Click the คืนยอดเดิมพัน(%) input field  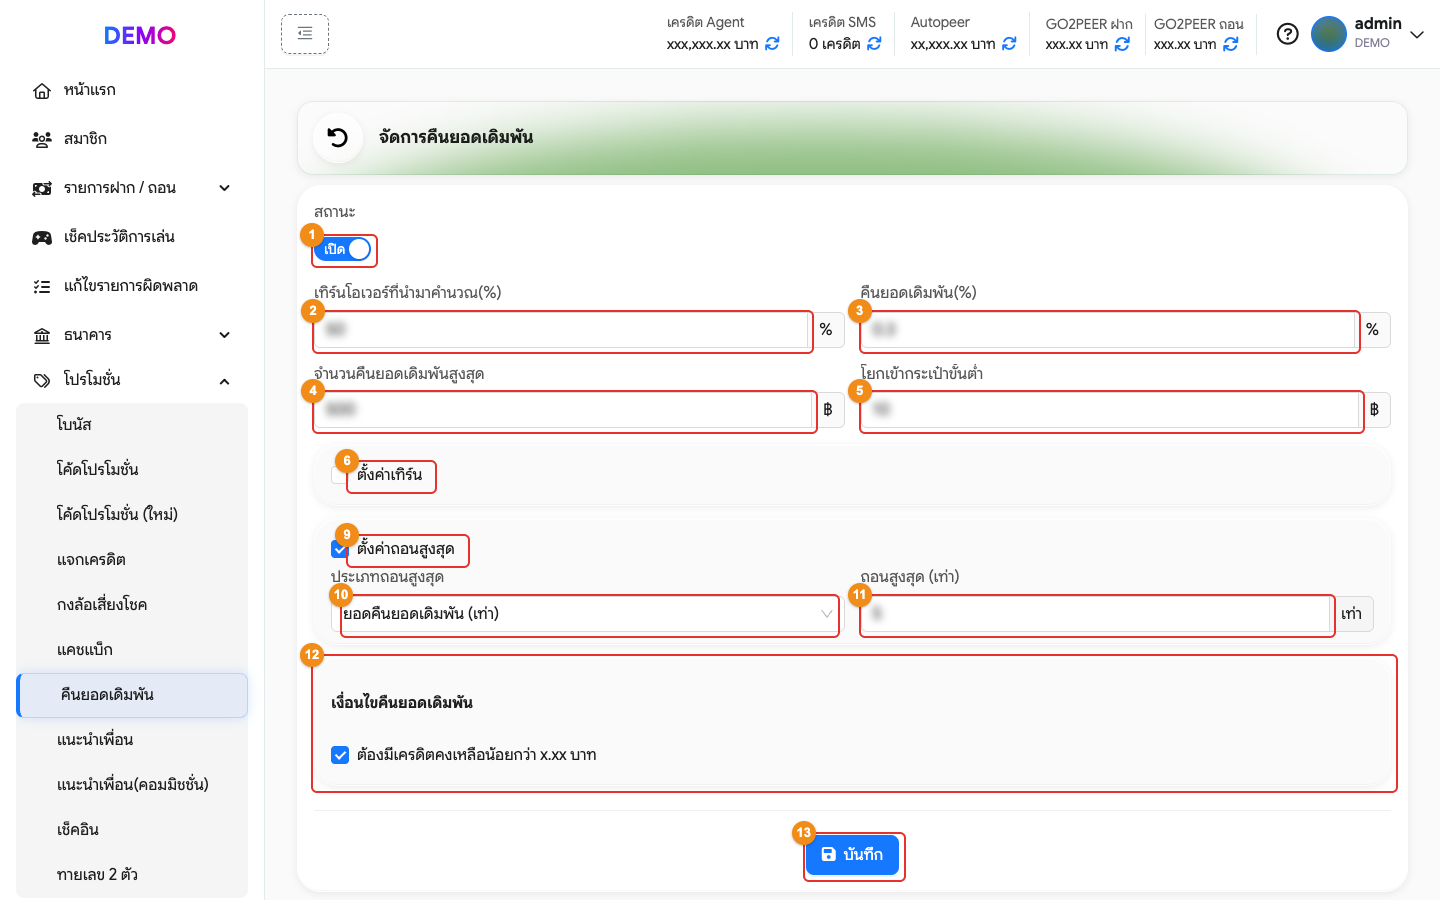[x=1107, y=330]
